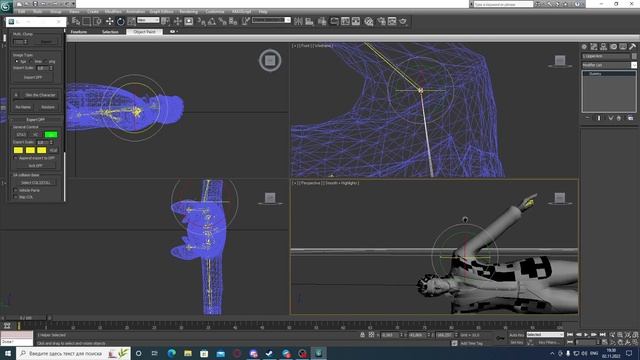Image resolution: width=640 pixels, height=360 pixels.
Task: Go to the start frame
Action: [x=570, y=335]
